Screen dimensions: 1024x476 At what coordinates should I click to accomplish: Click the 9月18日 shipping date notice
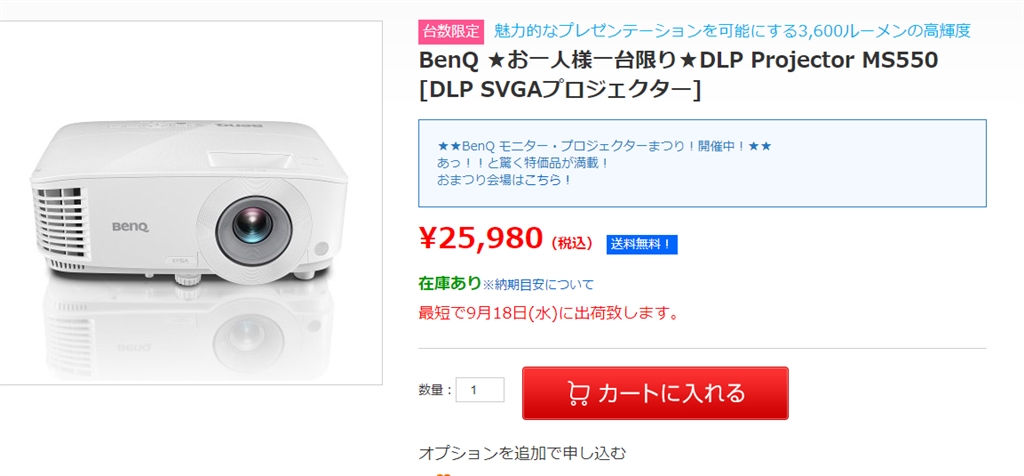coord(549,313)
